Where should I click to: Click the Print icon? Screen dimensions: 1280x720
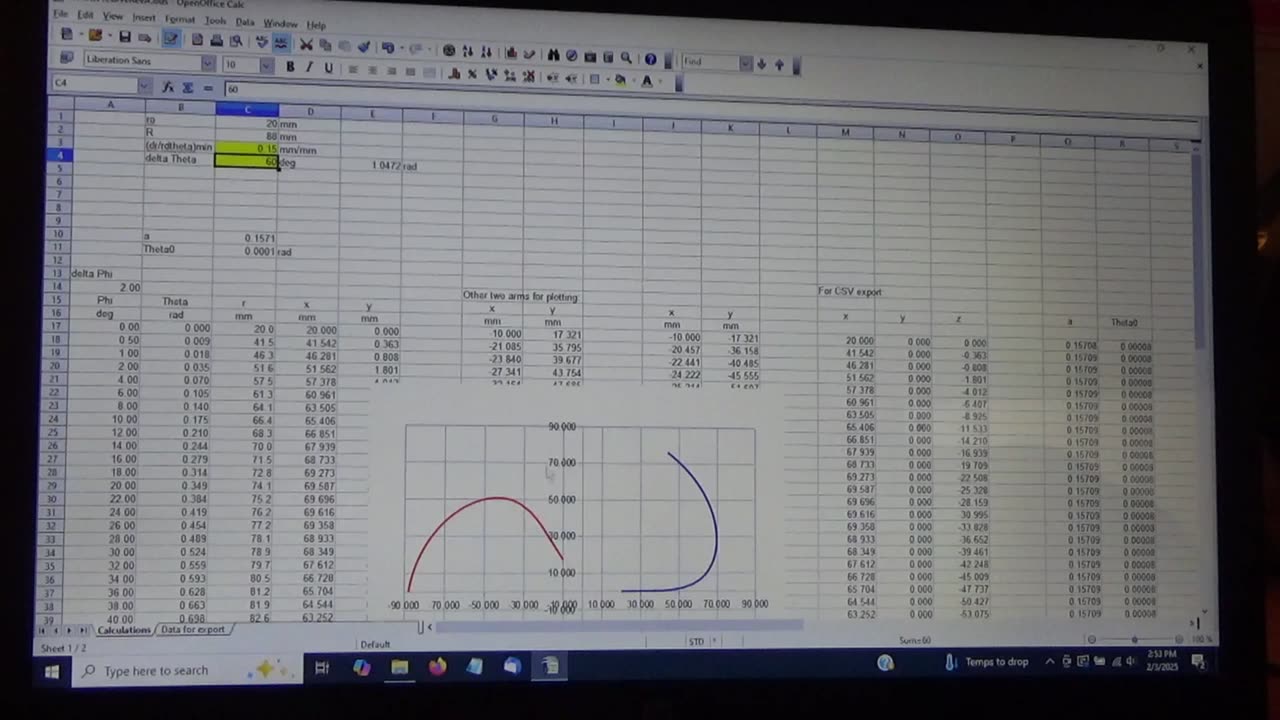coord(216,41)
